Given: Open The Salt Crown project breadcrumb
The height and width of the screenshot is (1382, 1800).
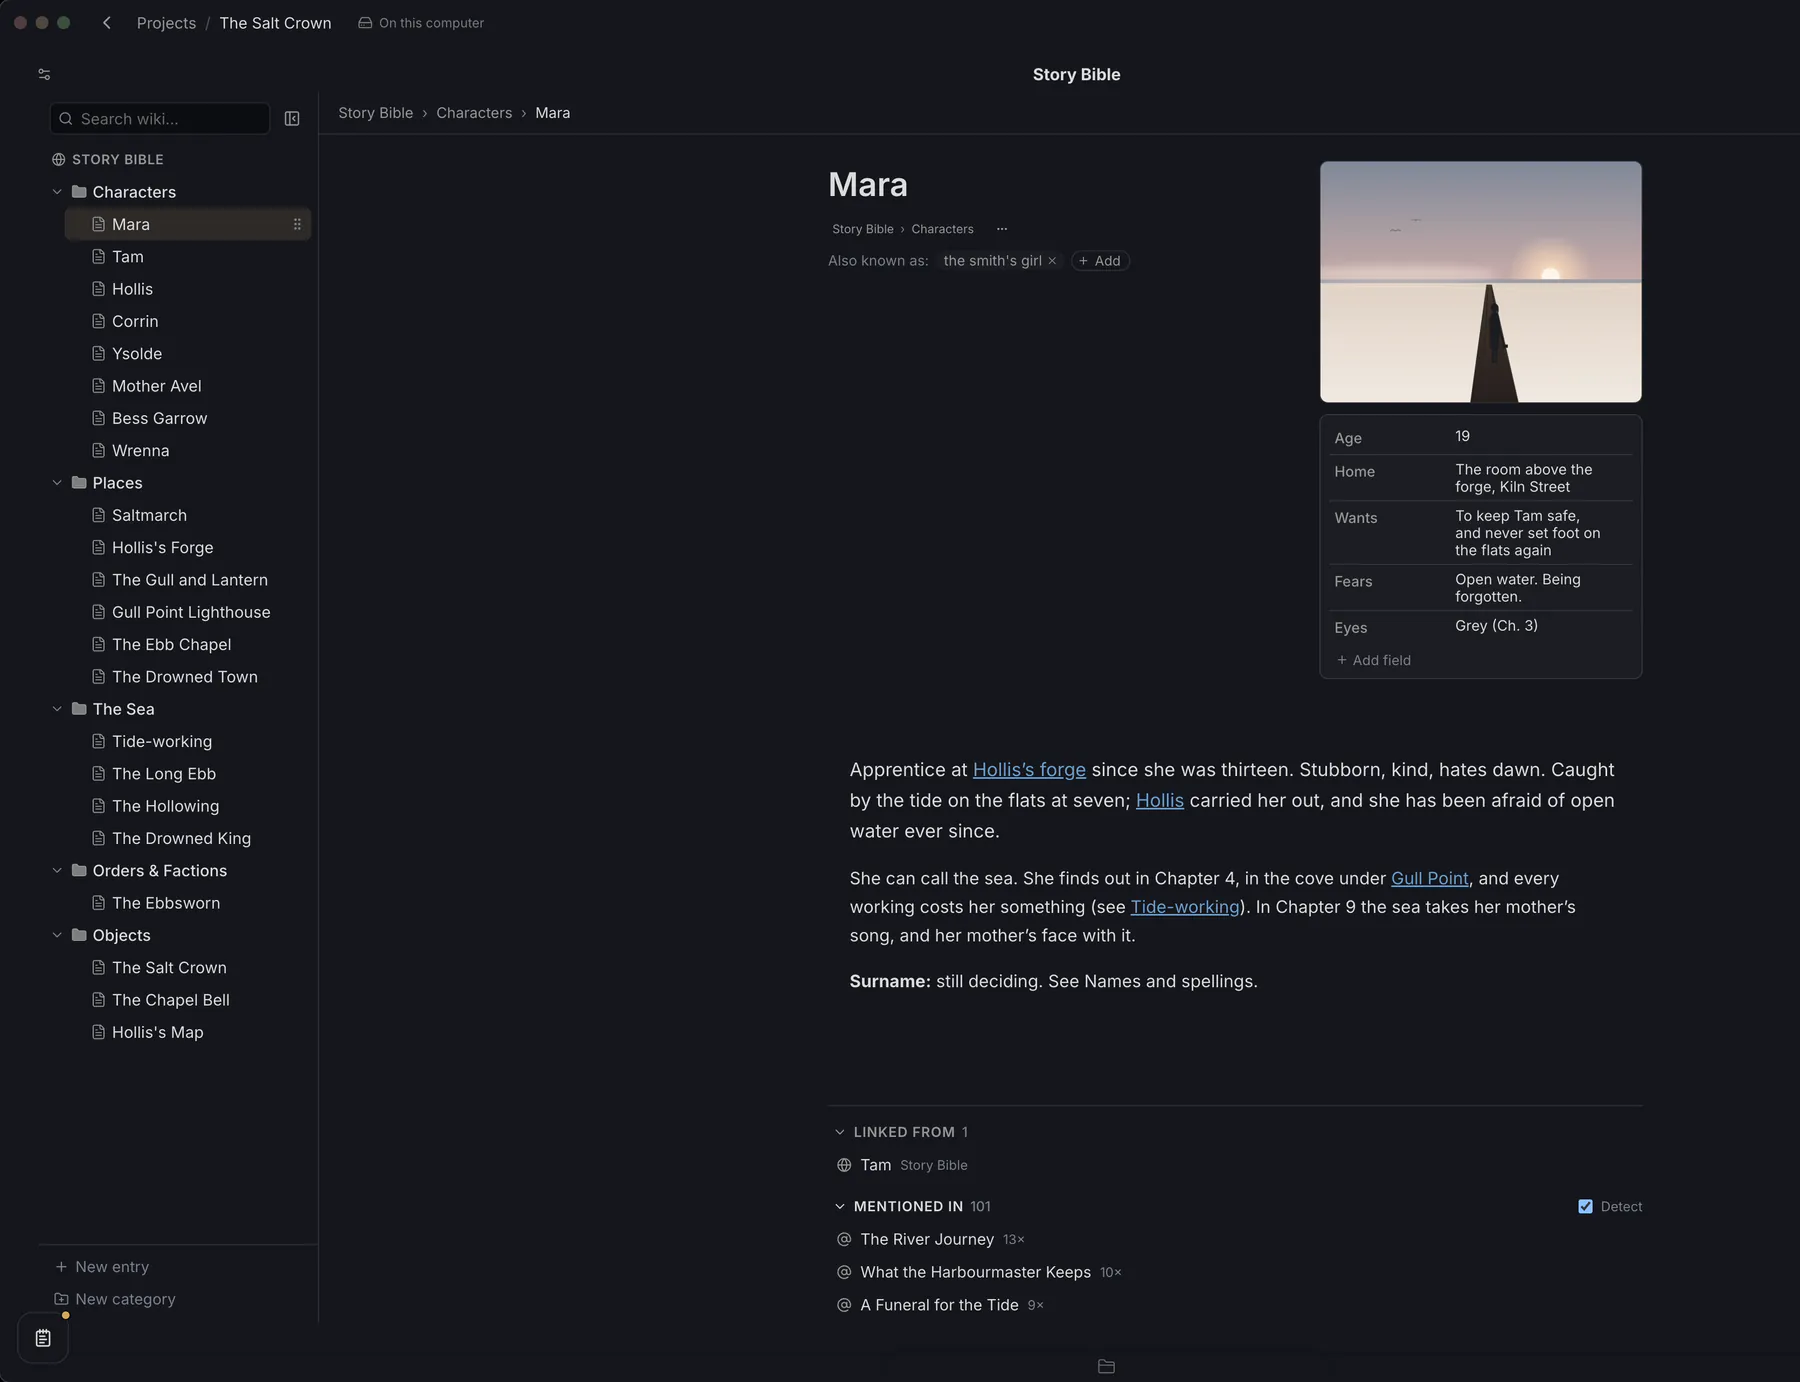Looking at the screenshot, I should [275, 23].
